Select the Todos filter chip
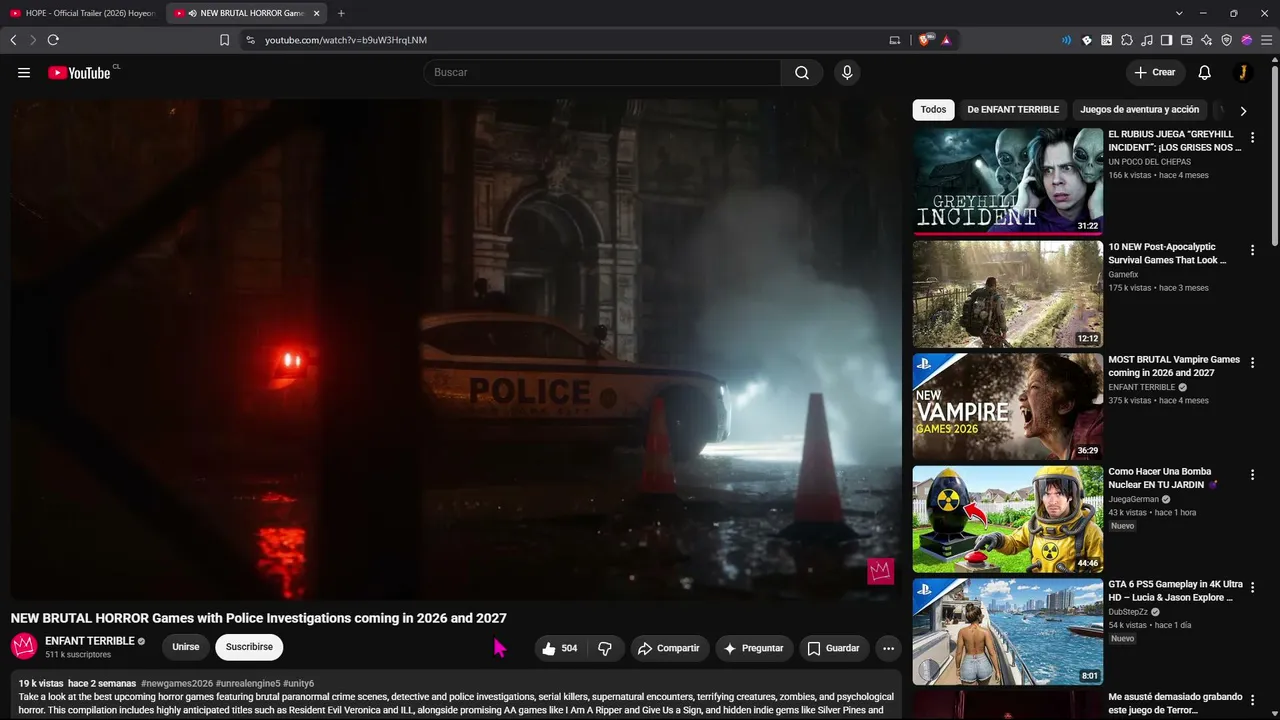The image size is (1280, 720). pos(933,110)
